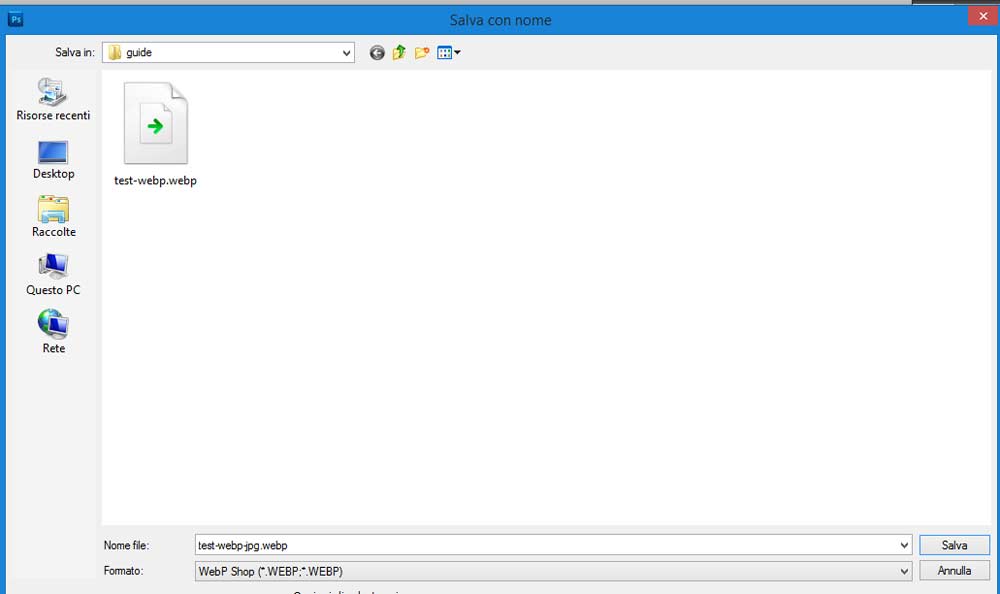The height and width of the screenshot is (594, 1000).
Task: Open the Nome file dropdown arrow
Action: click(x=904, y=546)
